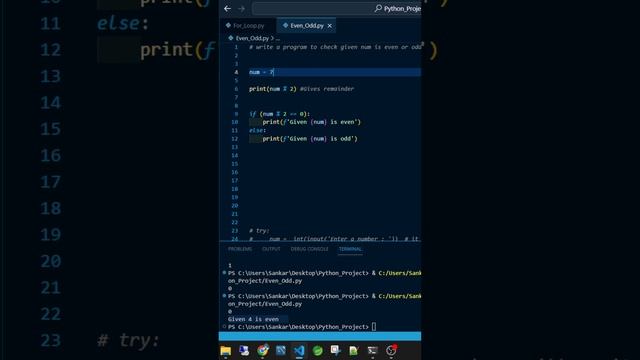Open the PROBLEMS panel tab
640x360 pixels.
(240, 249)
